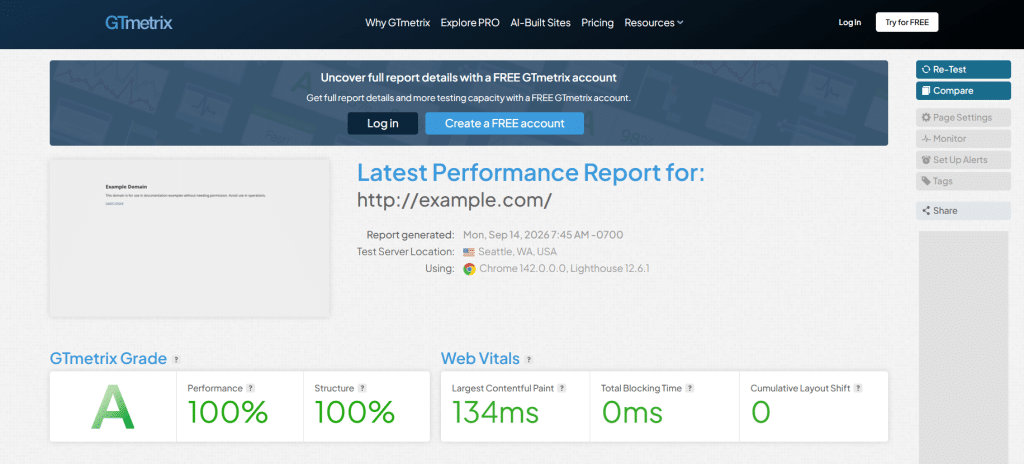
Task: Click Cumulative Layout Shift help icon
Action: 858,388
